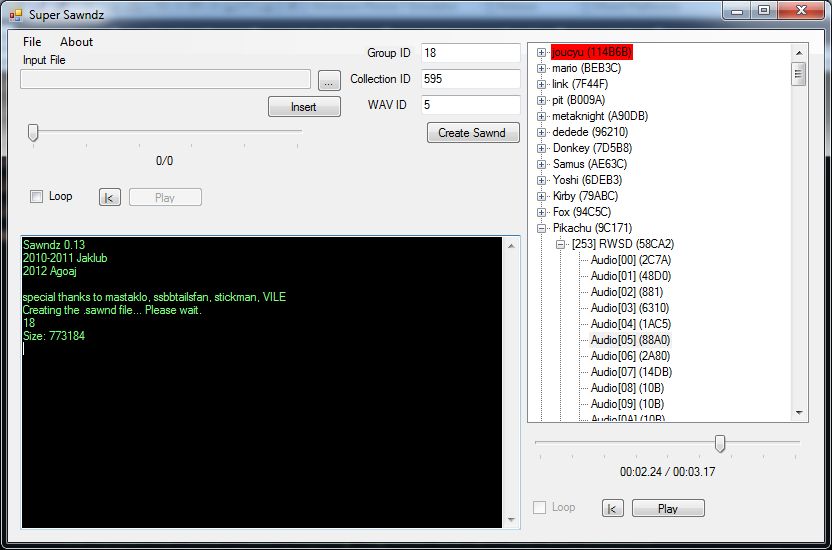832x550 pixels.
Task: Select the metaknight (A90DB) tree item
Action: (600, 116)
